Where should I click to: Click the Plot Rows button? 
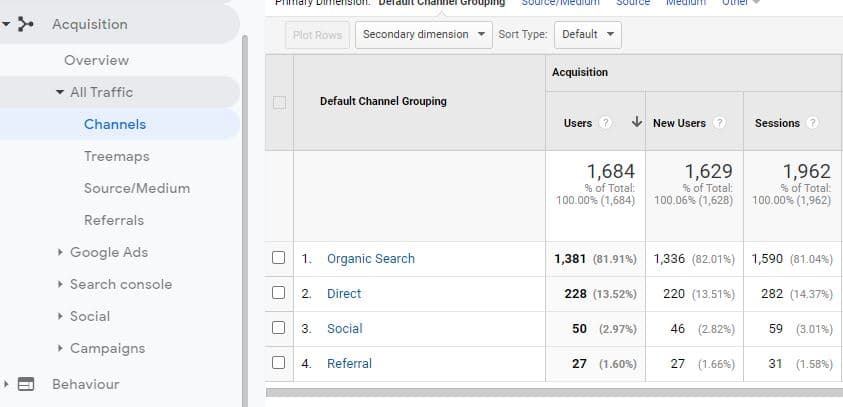click(x=317, y=35)
